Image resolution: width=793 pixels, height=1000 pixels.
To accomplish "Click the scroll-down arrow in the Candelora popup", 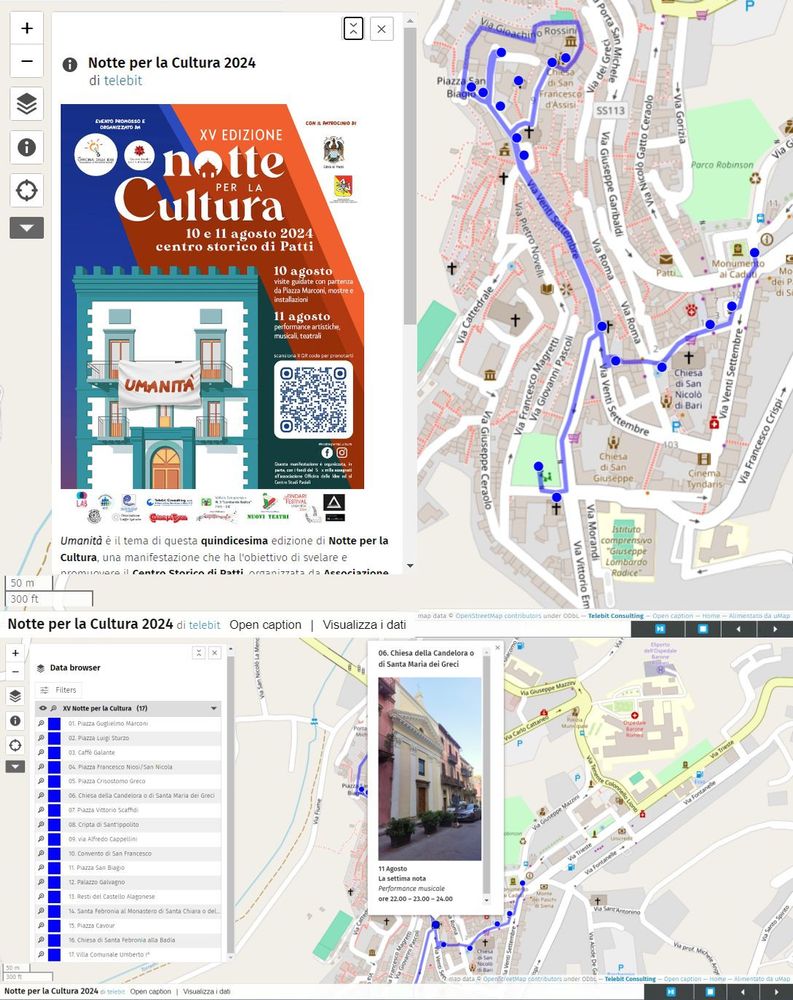I will [x=486, y=901].
